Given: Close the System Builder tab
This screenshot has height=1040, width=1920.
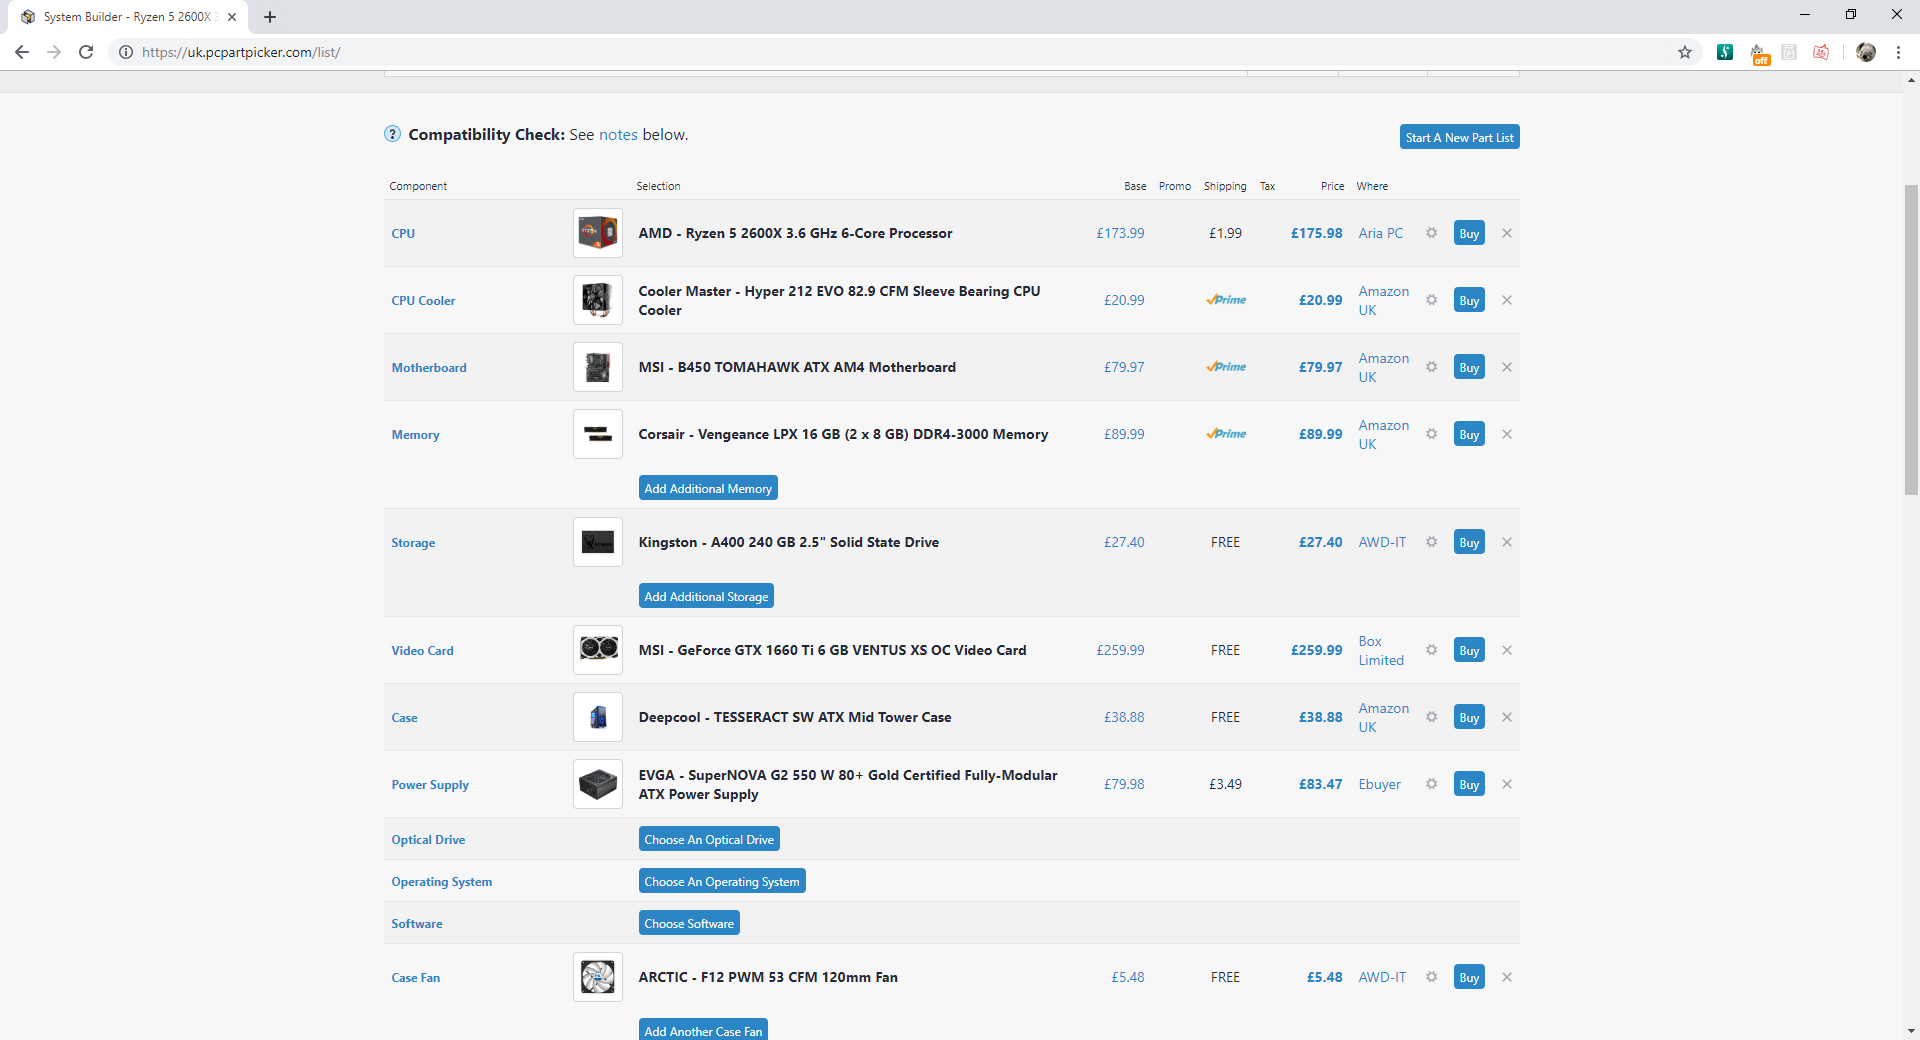Looking at the screenshot, I should (232, 17).
